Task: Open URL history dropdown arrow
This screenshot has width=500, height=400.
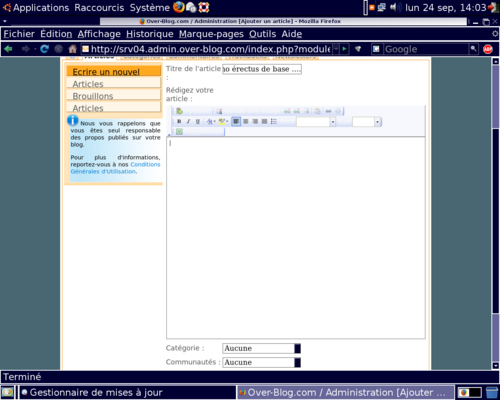Action: 336,49
